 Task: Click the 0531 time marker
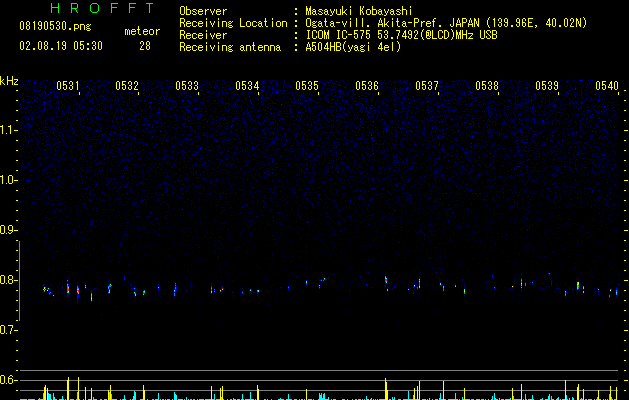pyautogui.click(x=67, y=85)
